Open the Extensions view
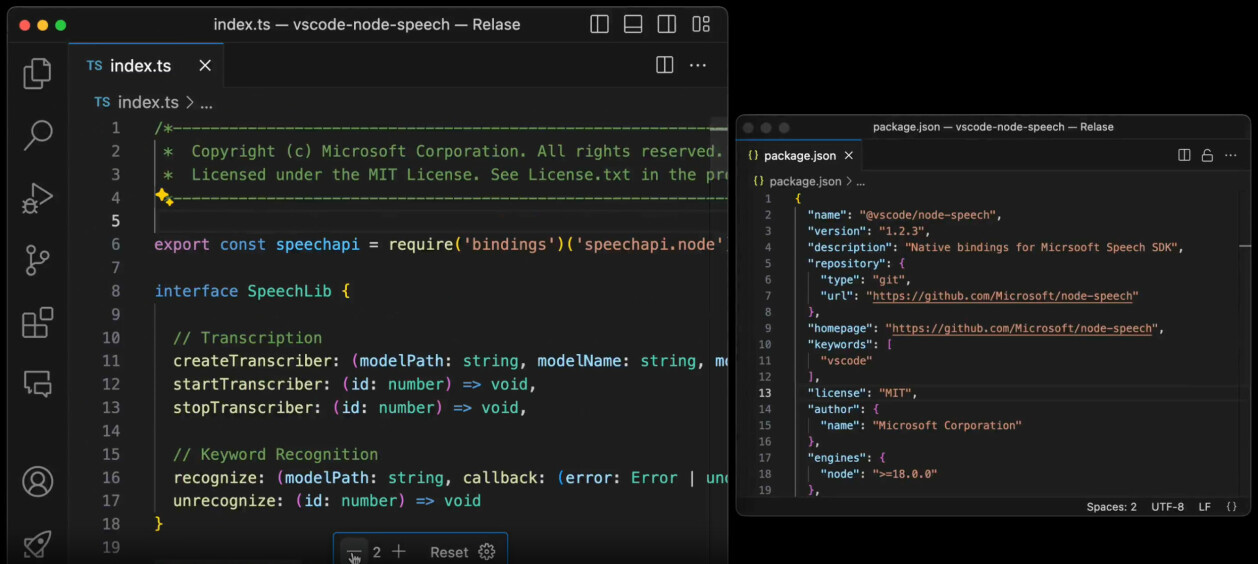 [x=38, y=322]
